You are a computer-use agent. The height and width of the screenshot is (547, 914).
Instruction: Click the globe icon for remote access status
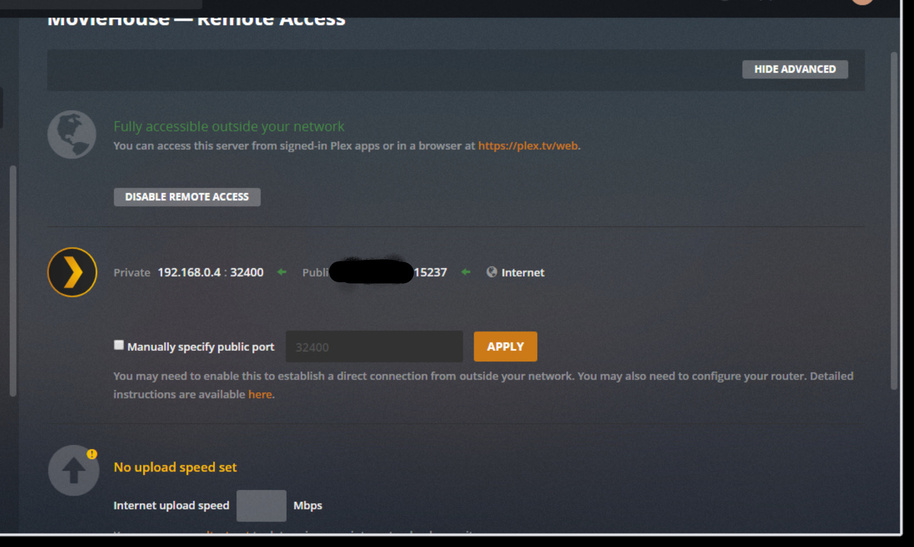[x=72, y=135]
